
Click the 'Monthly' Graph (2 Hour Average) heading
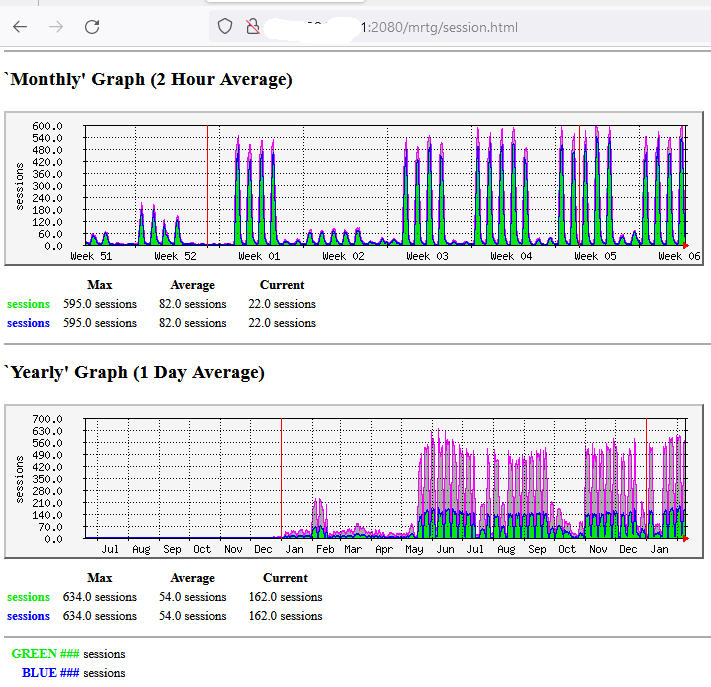coord(150,80)
